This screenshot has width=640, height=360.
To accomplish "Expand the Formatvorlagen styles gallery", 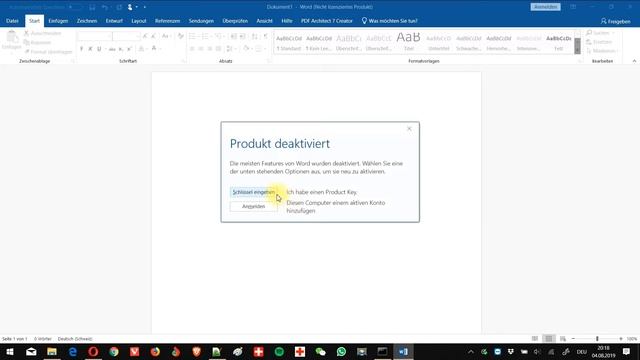I will (x=577, y=50).
